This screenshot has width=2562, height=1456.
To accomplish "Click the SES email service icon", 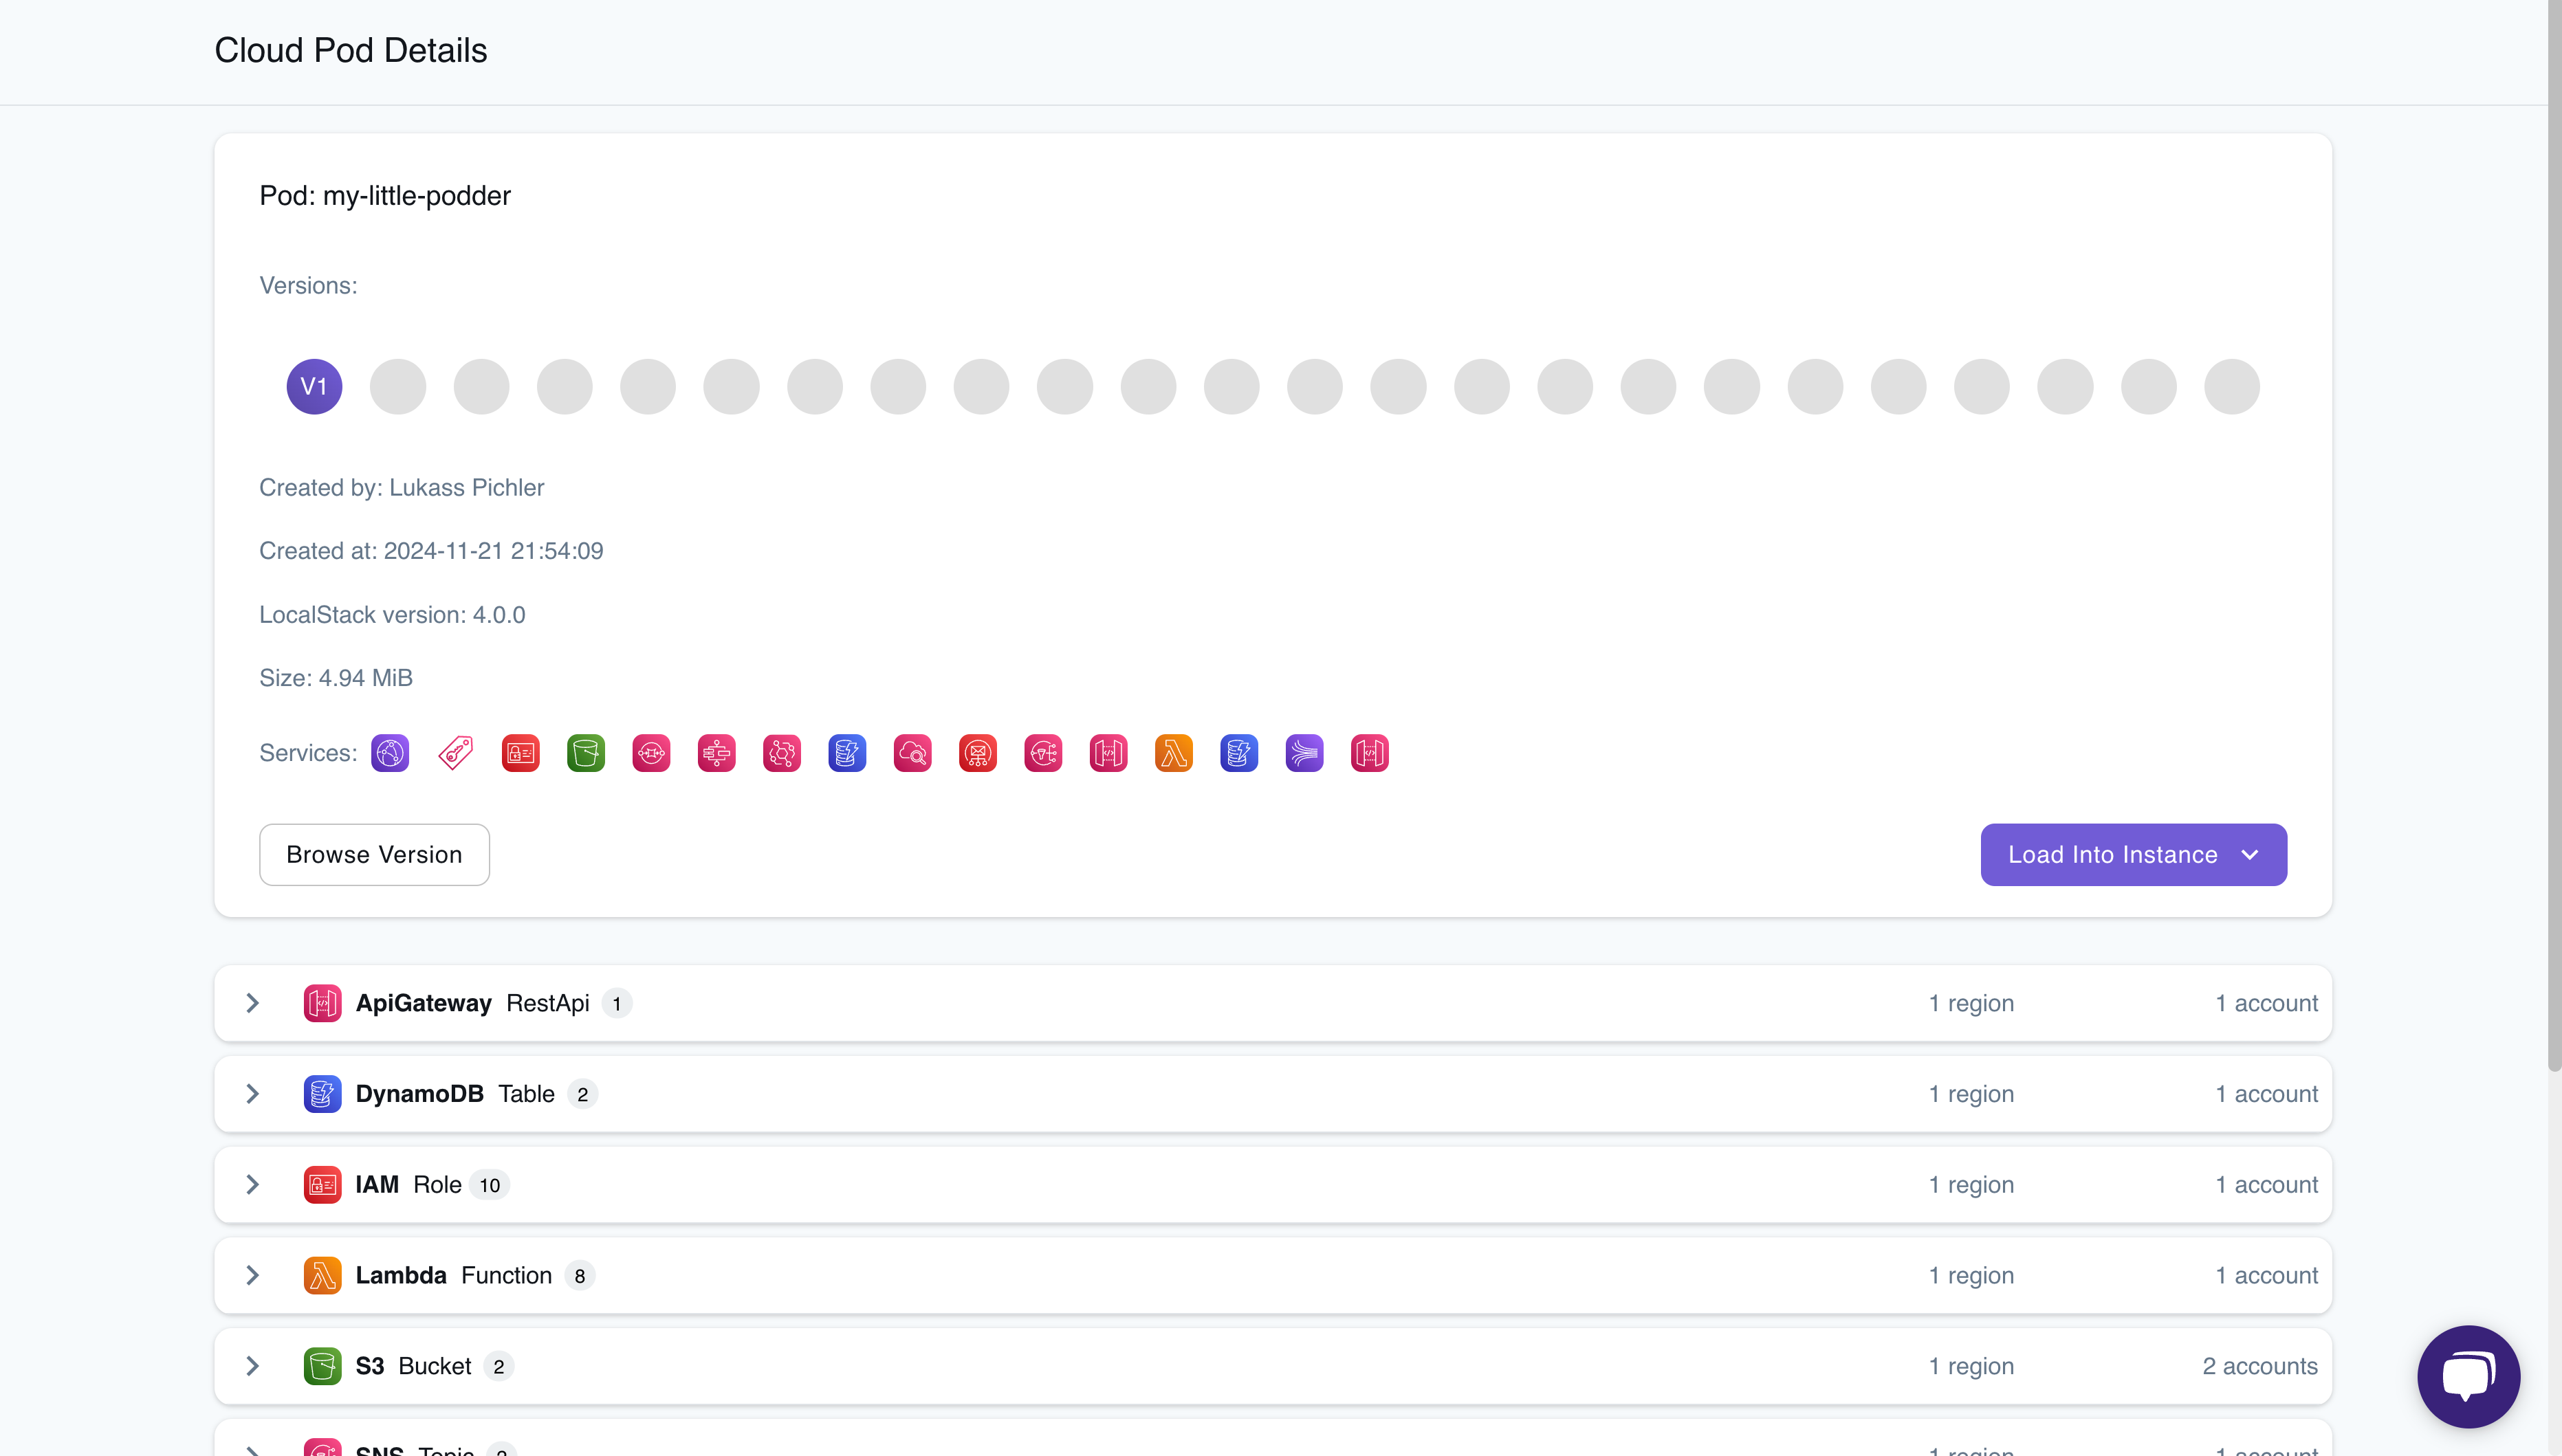I will 977,753.
